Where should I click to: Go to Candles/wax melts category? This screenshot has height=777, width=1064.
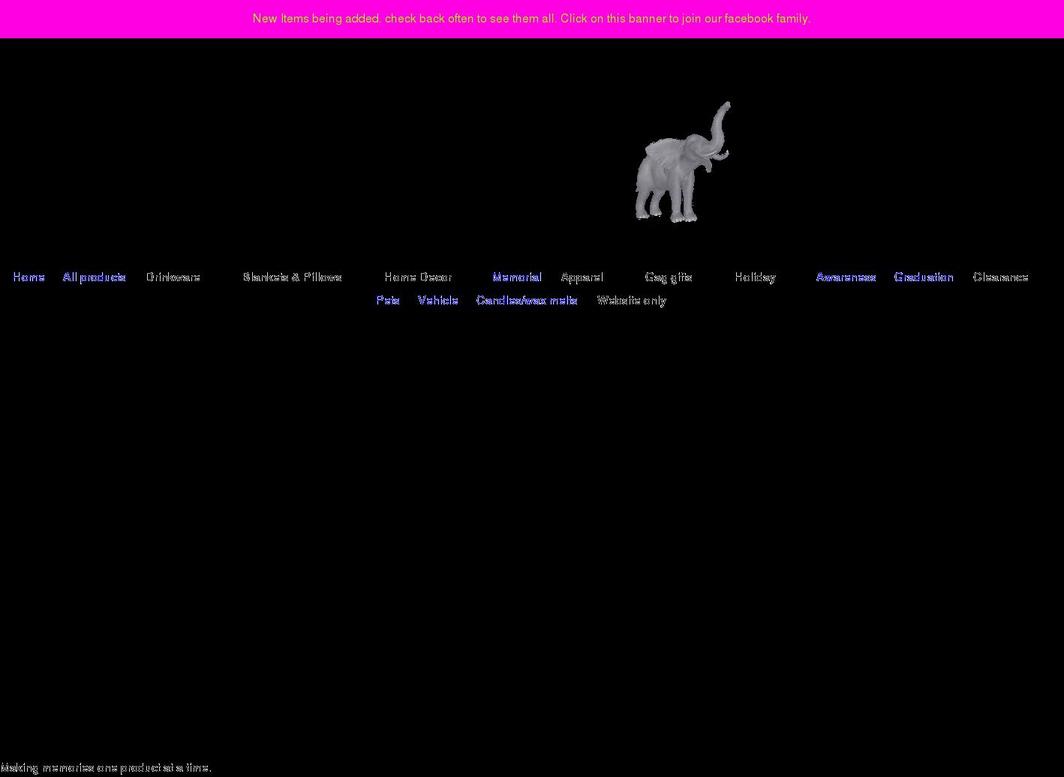point(527,300)
